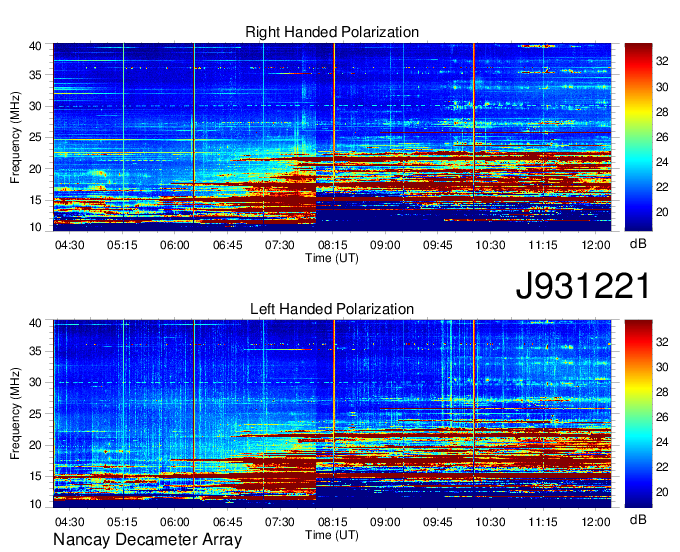Click the 06:45 time tick under Right Handed plot

(x=227, y=245)
